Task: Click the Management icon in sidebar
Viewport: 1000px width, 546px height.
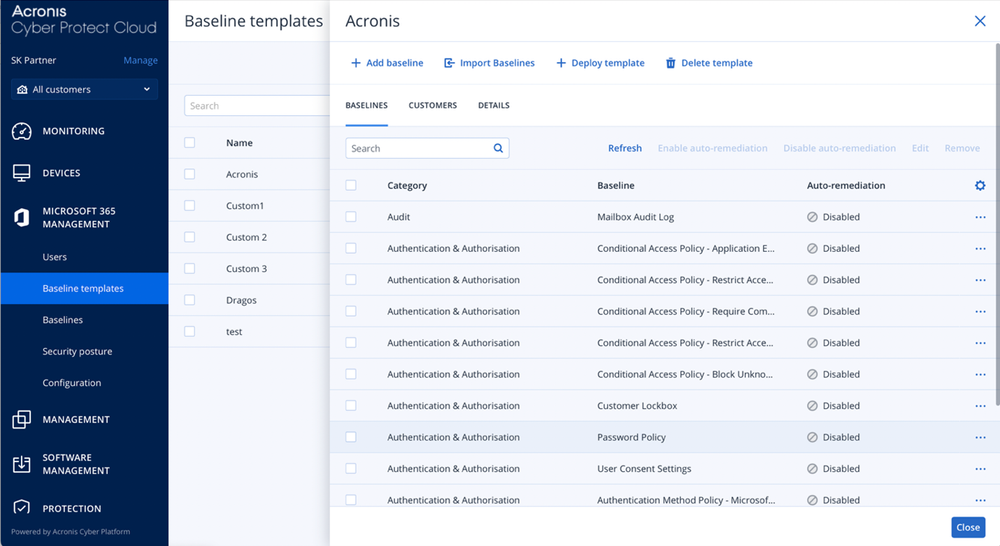Action: coord(22,419)
